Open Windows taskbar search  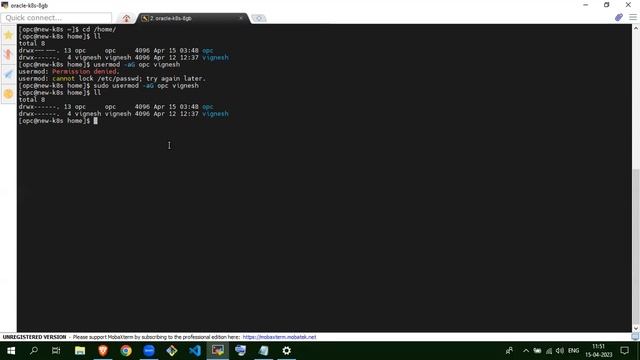(34, 351)
